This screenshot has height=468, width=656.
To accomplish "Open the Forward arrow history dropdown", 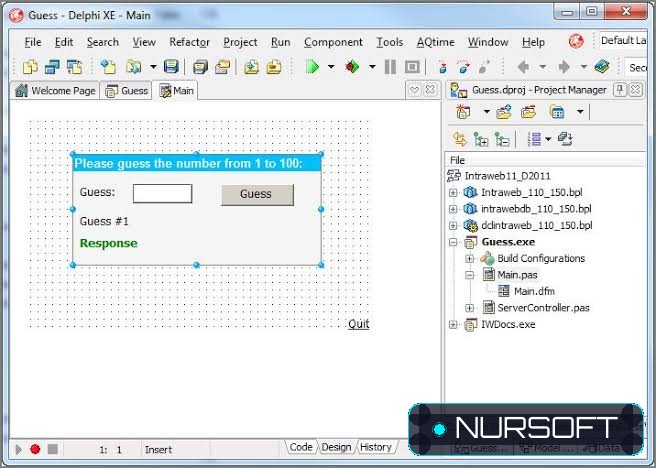I will [x=583, y=66].
